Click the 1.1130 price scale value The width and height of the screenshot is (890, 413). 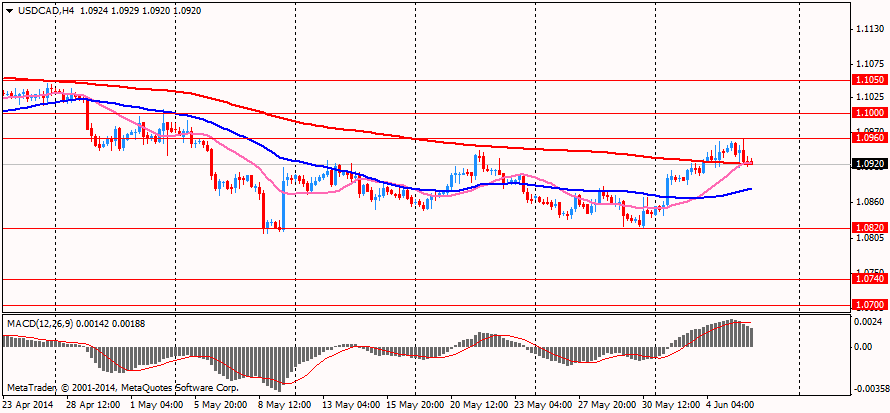(x=871, y=30)
